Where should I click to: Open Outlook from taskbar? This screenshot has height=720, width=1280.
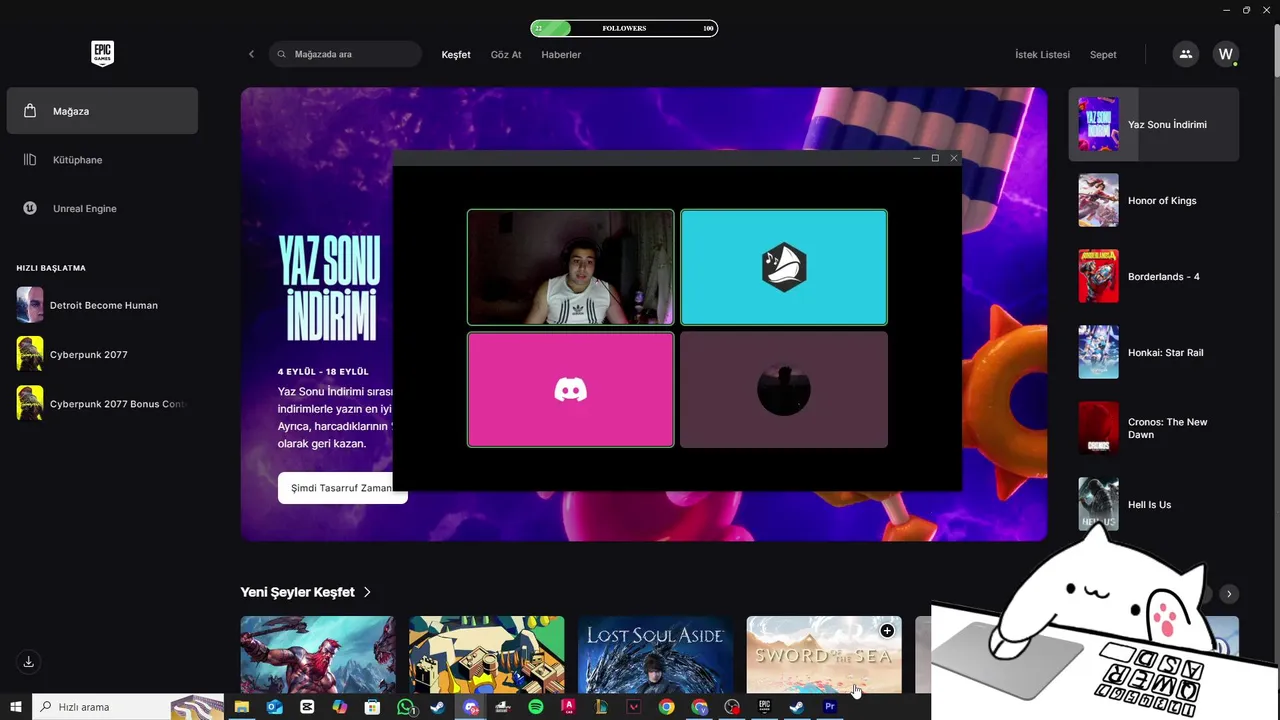click(x=274, y=707)
